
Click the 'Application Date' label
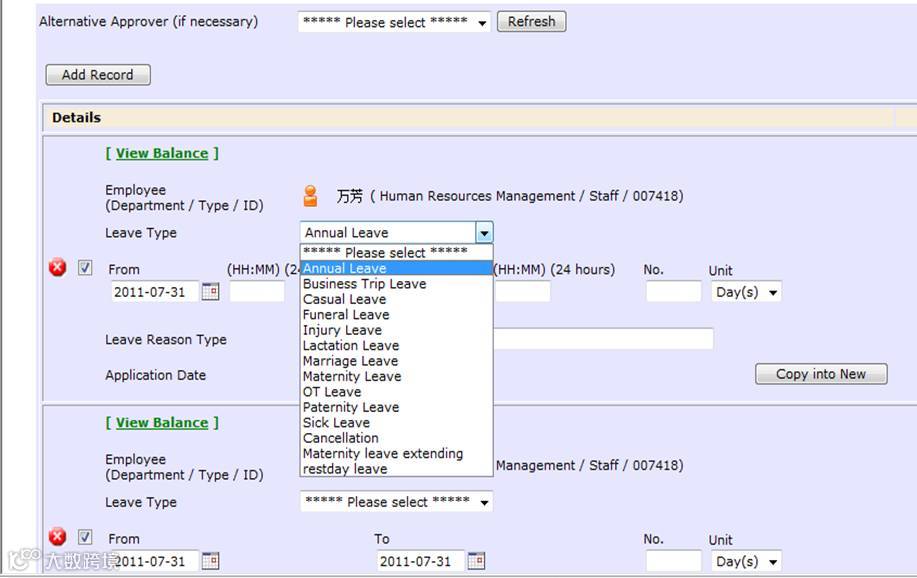156,375
